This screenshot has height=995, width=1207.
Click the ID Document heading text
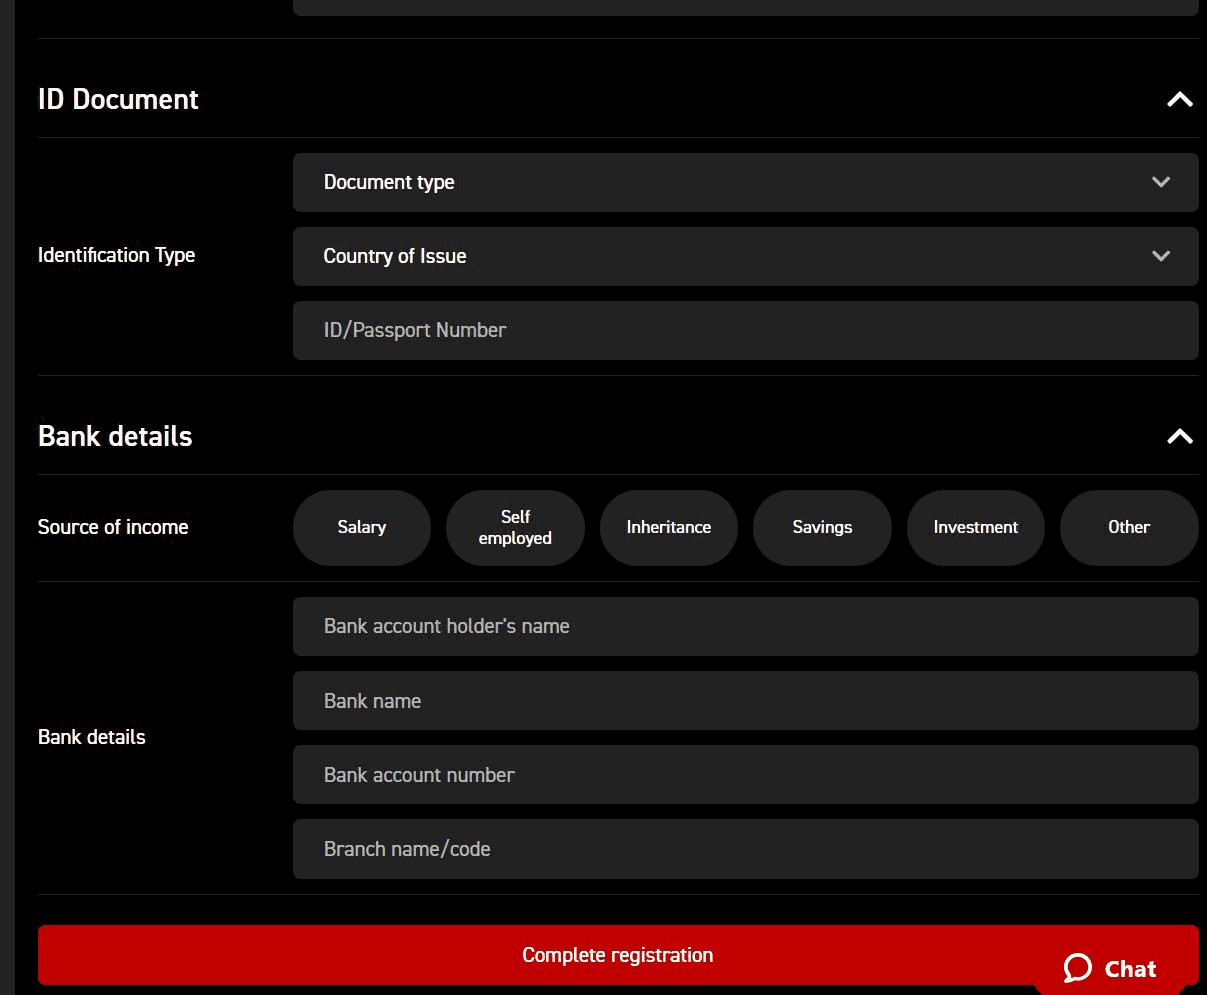[118, 99]
